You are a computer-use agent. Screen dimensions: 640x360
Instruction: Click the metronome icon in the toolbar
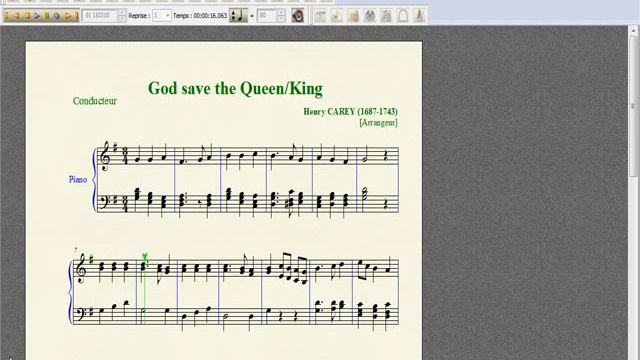[419, 16]
